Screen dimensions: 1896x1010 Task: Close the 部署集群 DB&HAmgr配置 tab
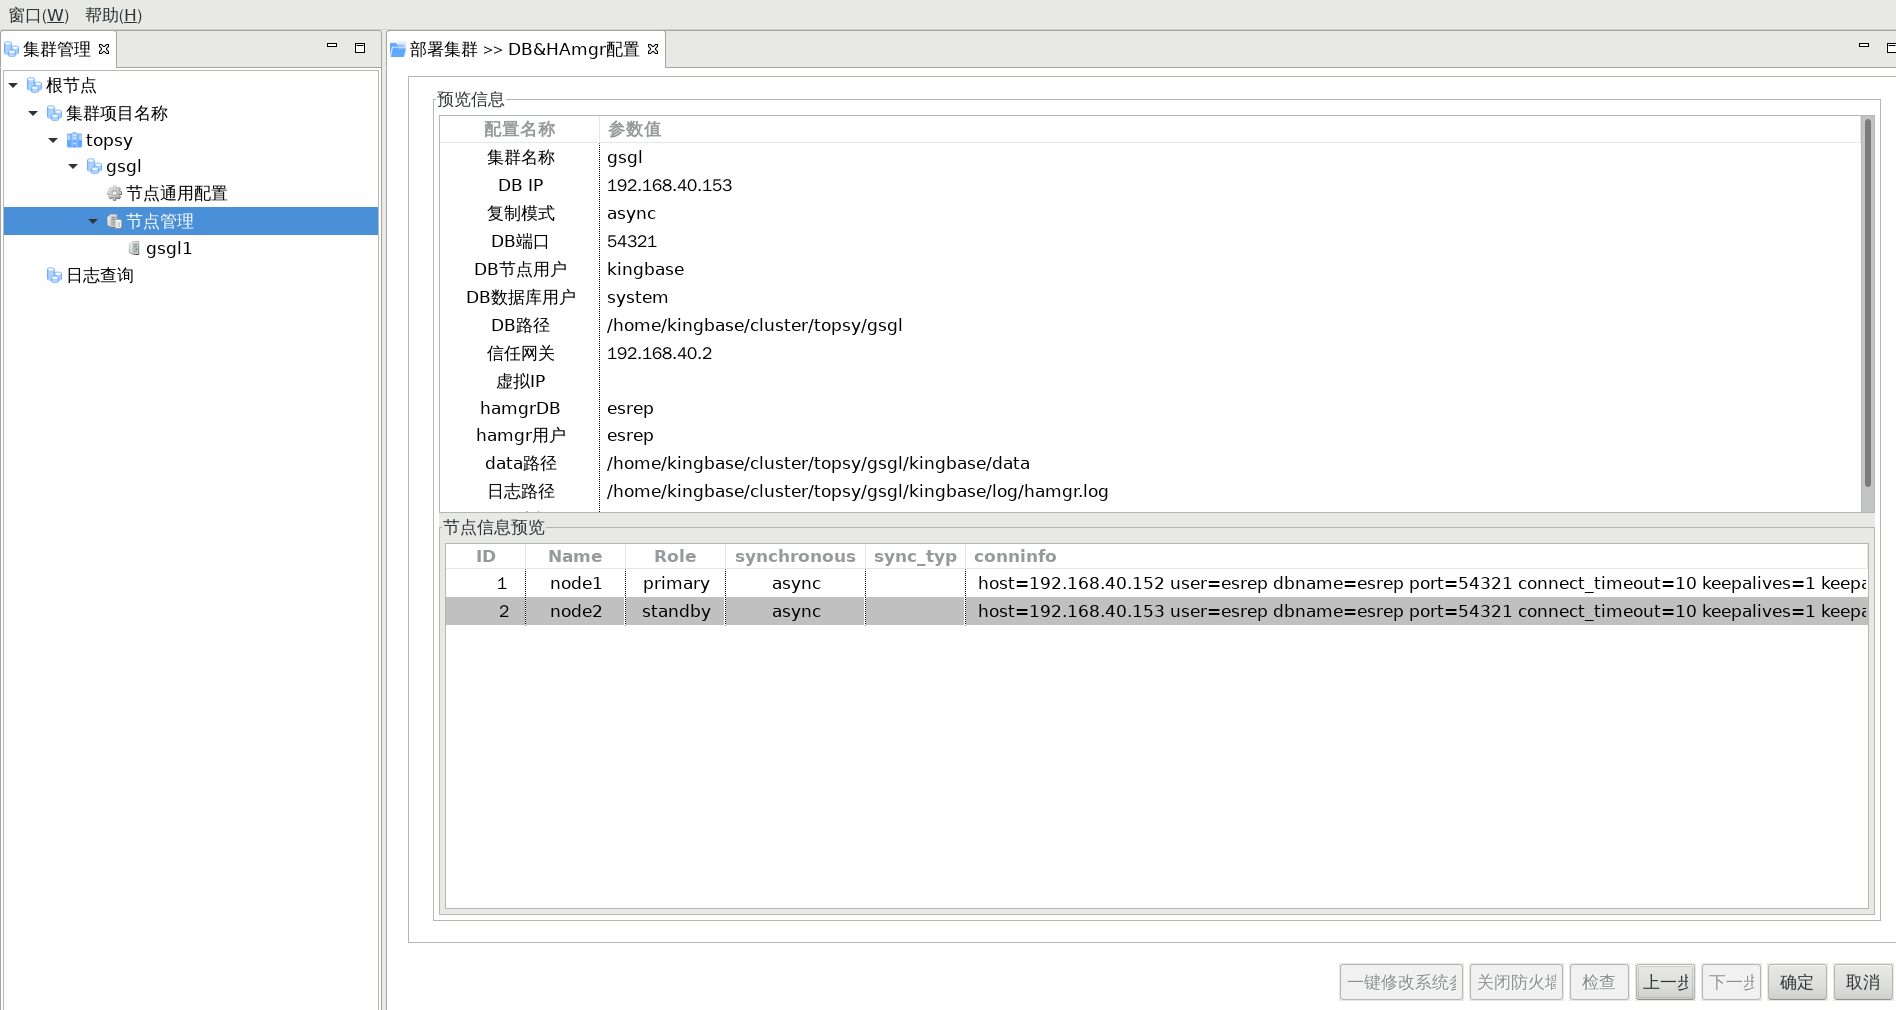pos(653,49)
